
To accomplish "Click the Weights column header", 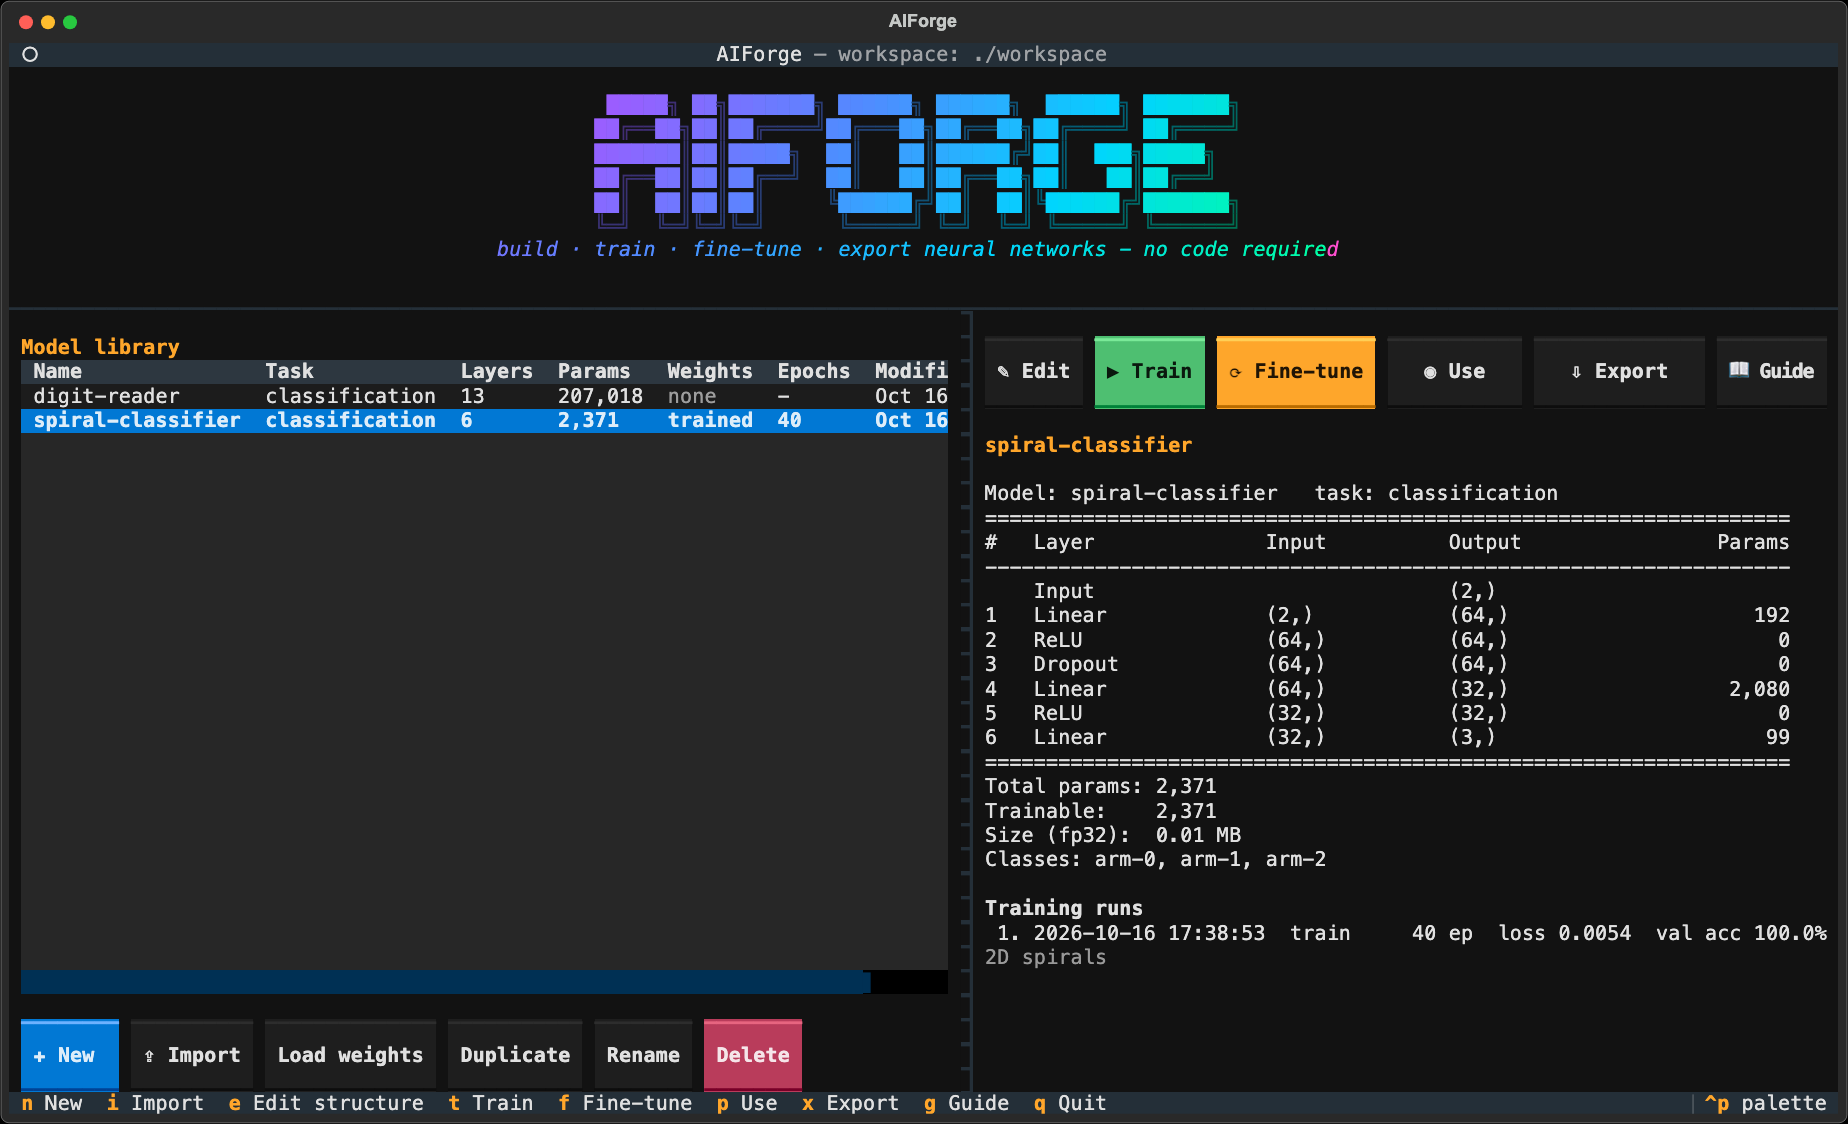I will click(x=710, y=371).
